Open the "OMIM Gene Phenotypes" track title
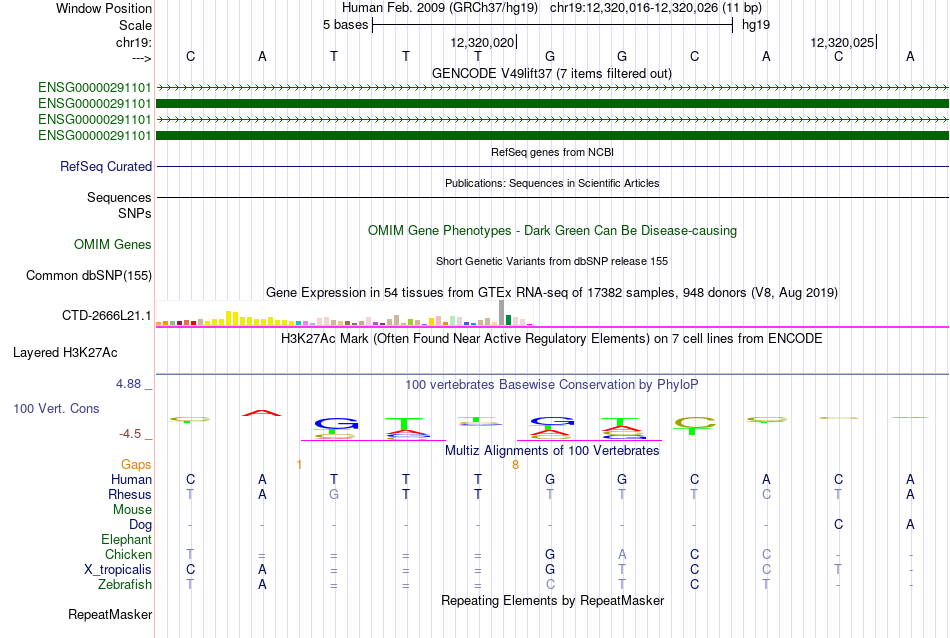 552,231
